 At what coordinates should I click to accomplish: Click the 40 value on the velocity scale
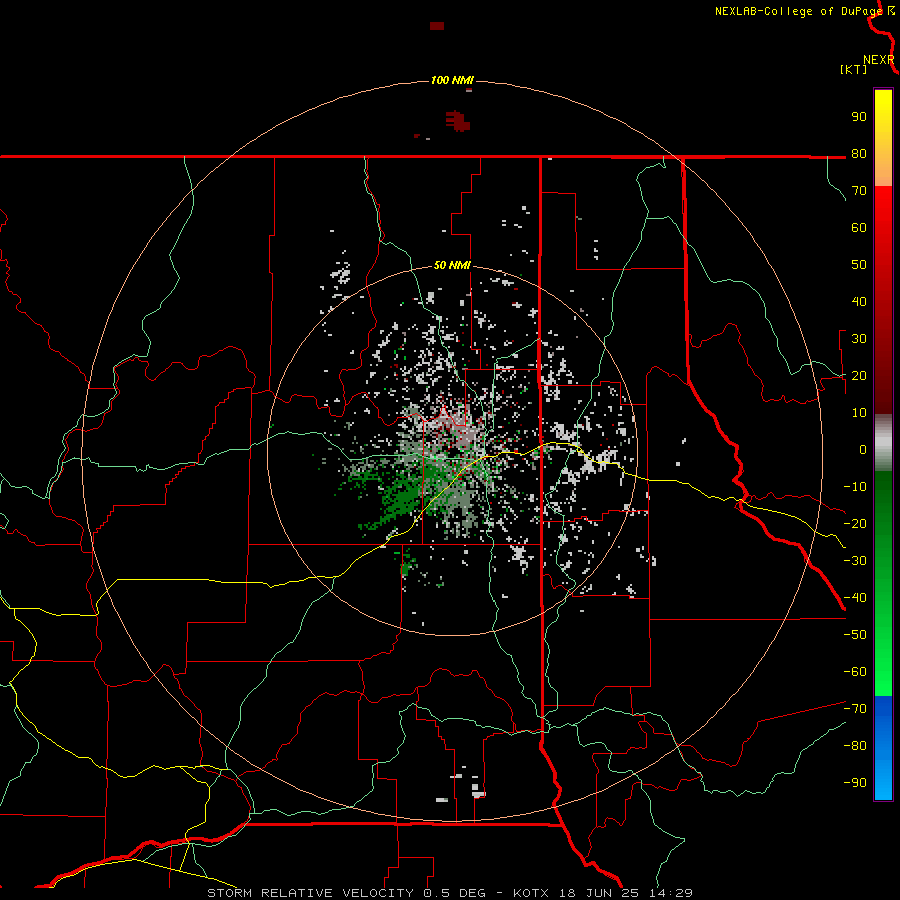859,301
